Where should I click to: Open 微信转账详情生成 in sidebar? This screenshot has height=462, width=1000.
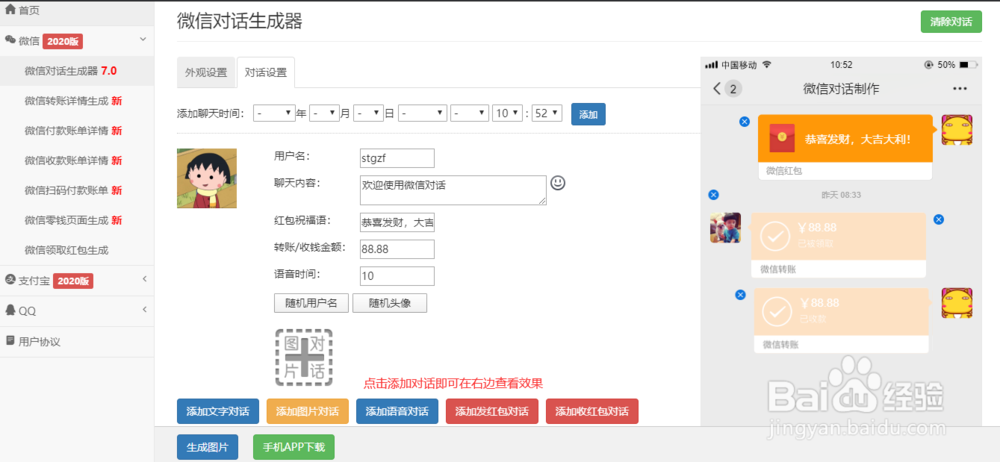73,101
